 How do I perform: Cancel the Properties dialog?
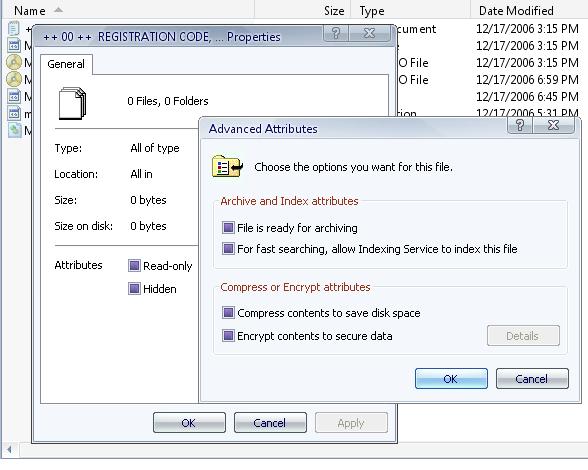point(270,423)
